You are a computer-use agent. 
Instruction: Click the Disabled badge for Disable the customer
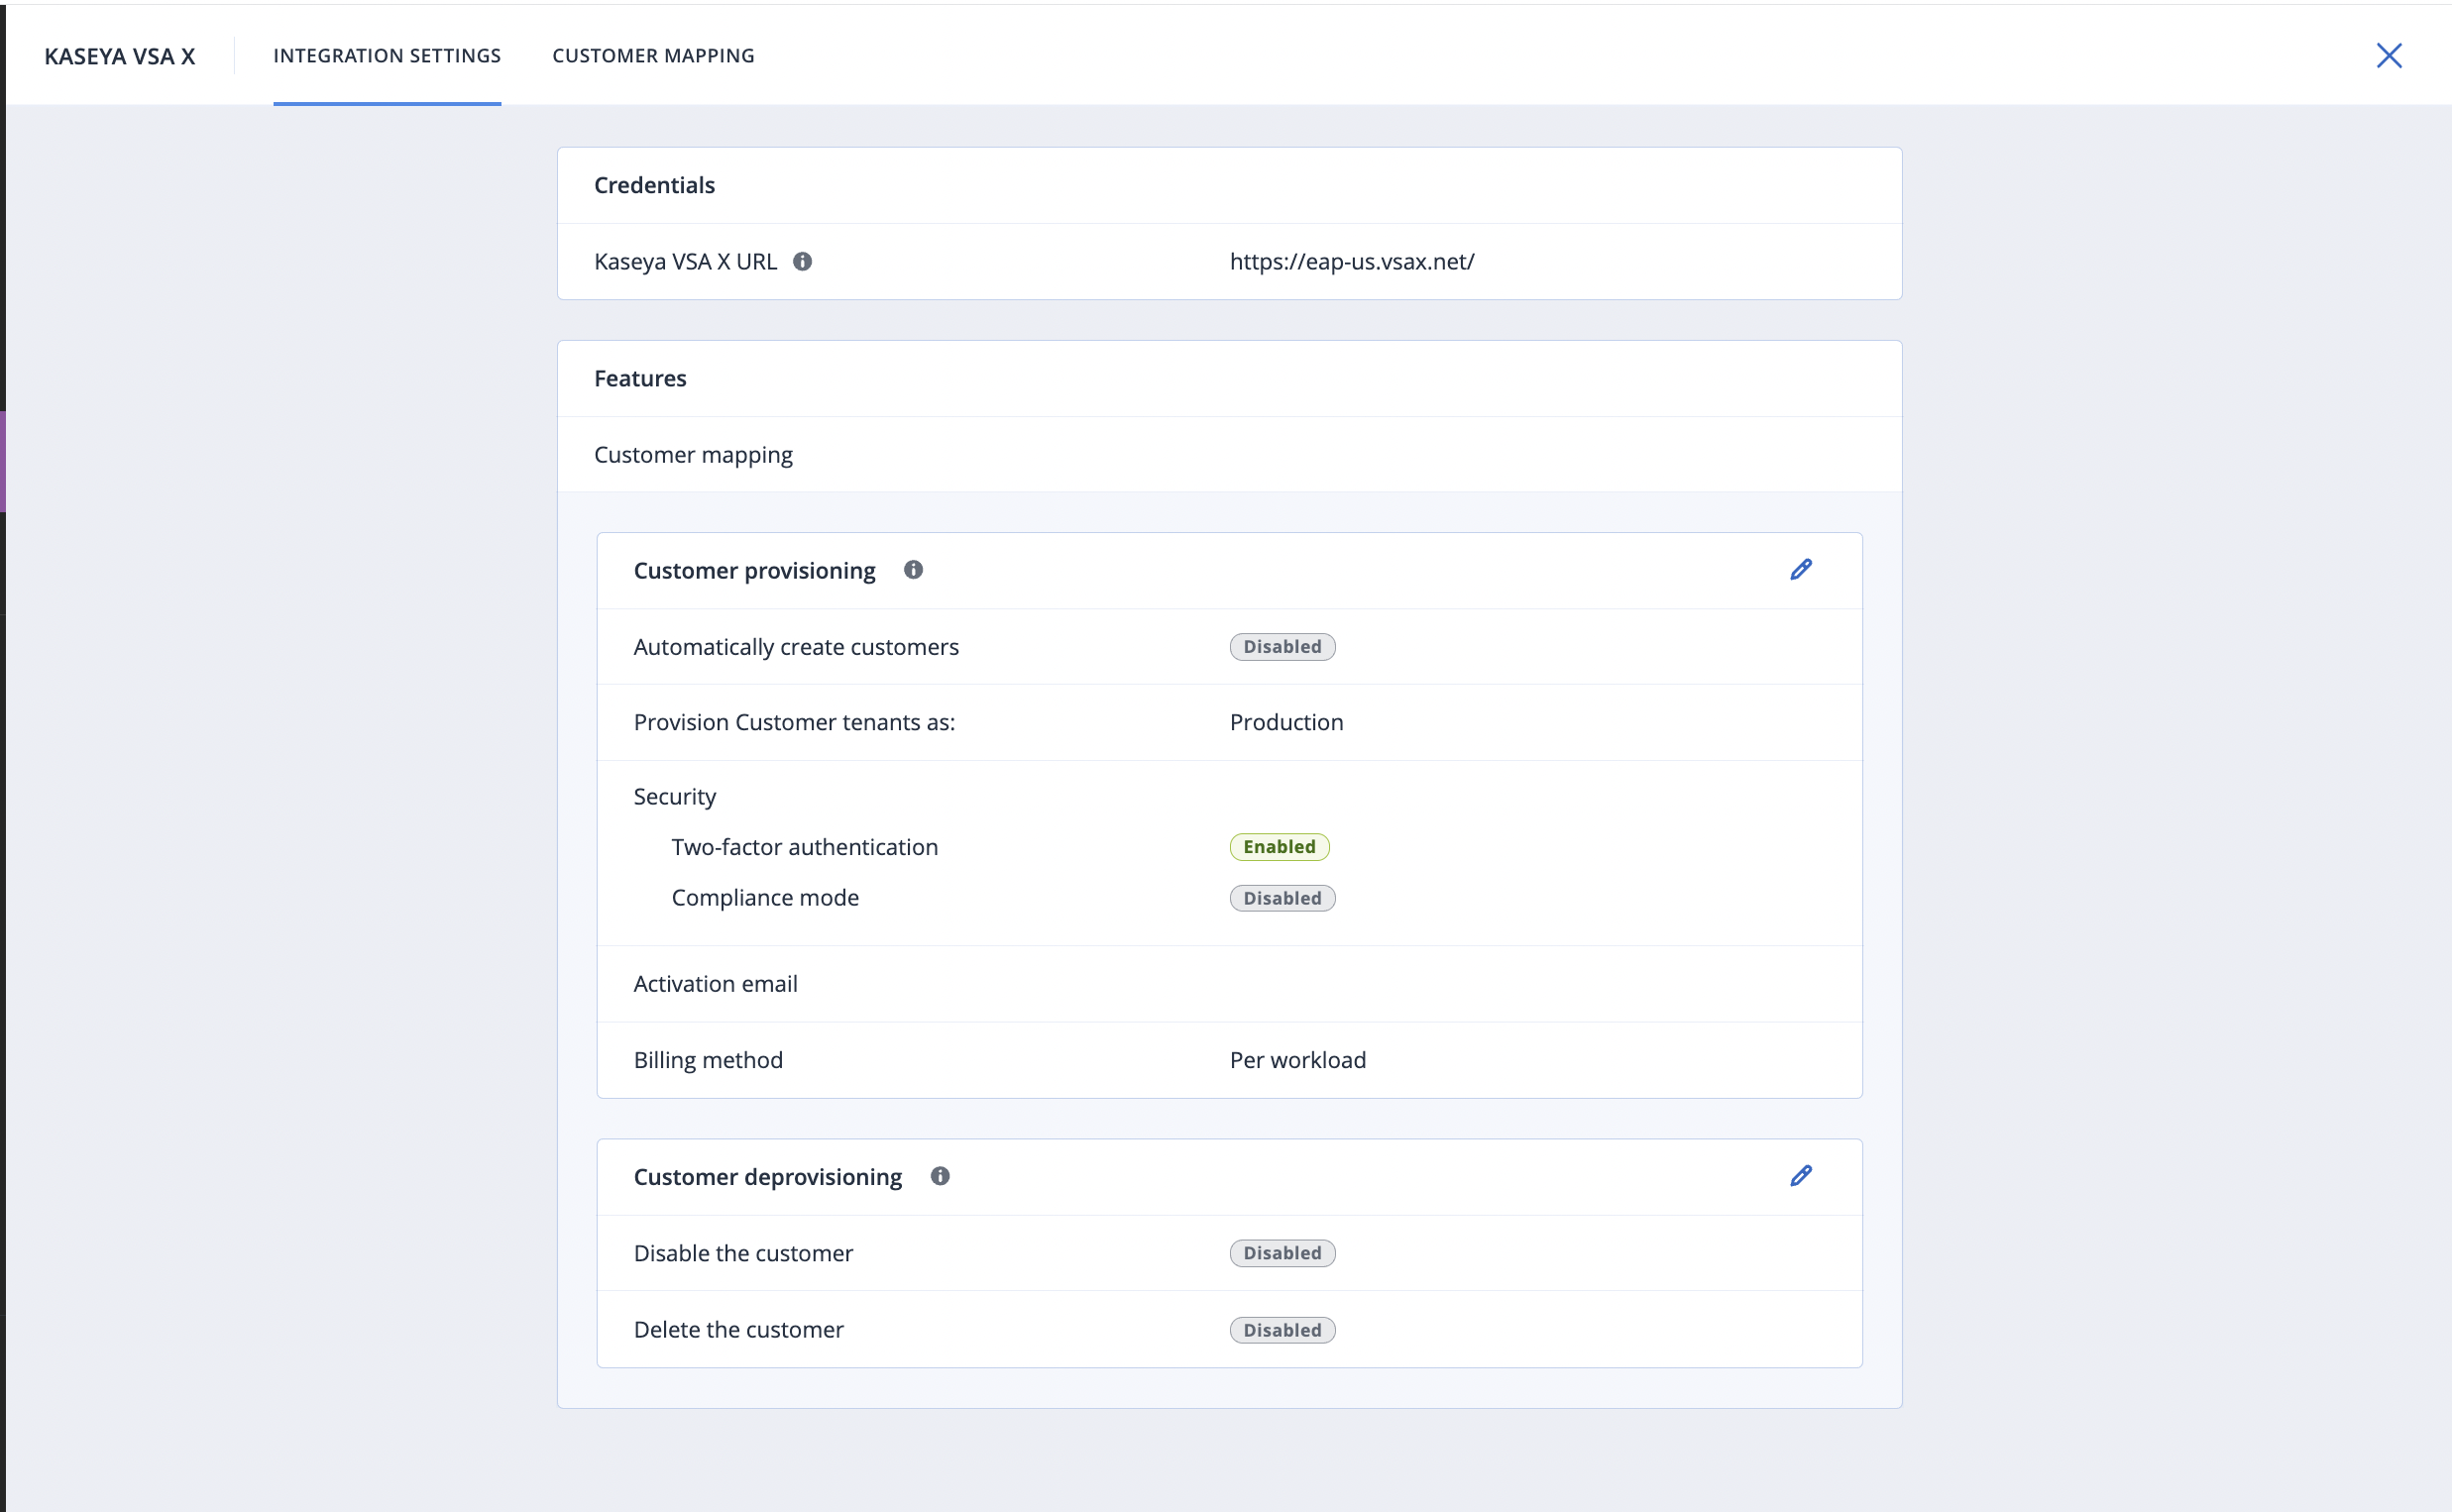1282,1253
